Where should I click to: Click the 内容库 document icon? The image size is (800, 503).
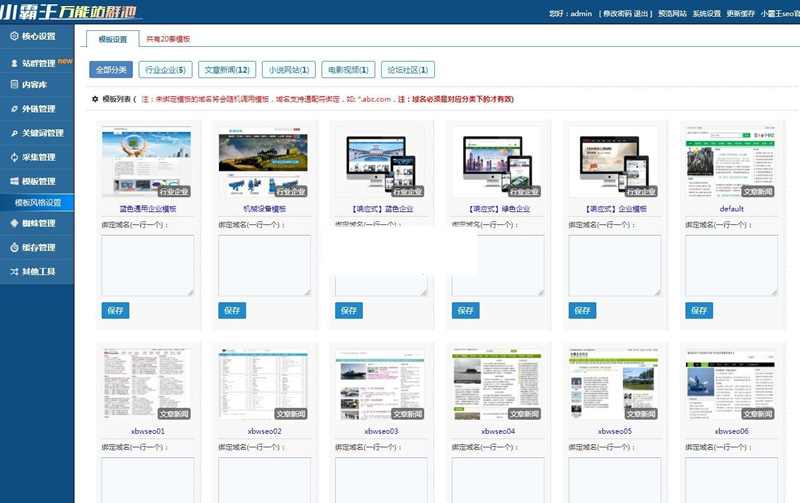pyautogui.click(x=13, y=85)
